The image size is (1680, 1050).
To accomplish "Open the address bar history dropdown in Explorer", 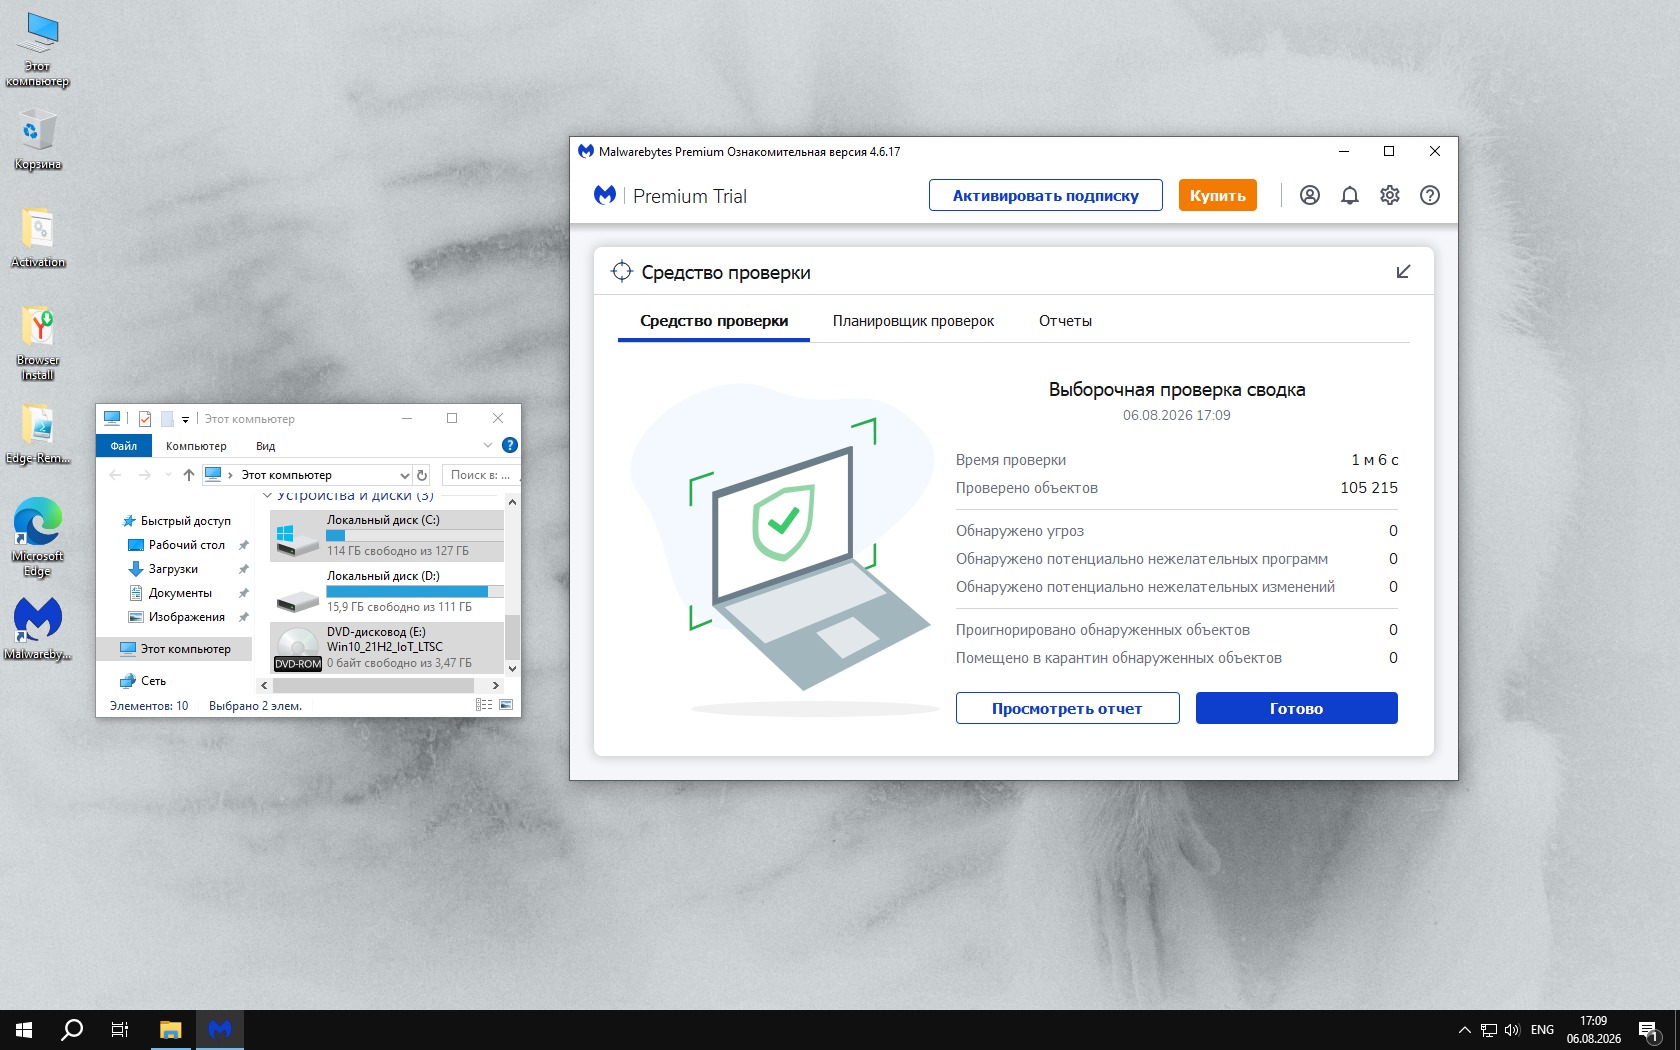I will point(404,475).
